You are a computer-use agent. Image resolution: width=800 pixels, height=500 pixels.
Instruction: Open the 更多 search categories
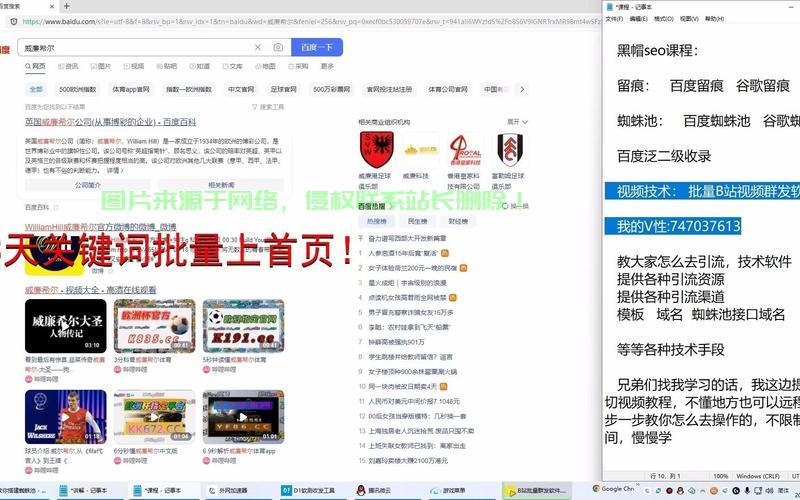click(327, 66)
